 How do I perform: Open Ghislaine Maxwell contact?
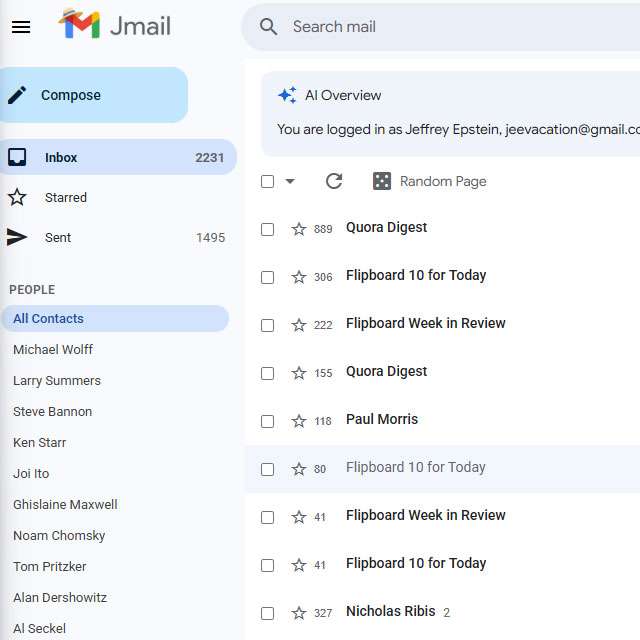pos(65,504)
